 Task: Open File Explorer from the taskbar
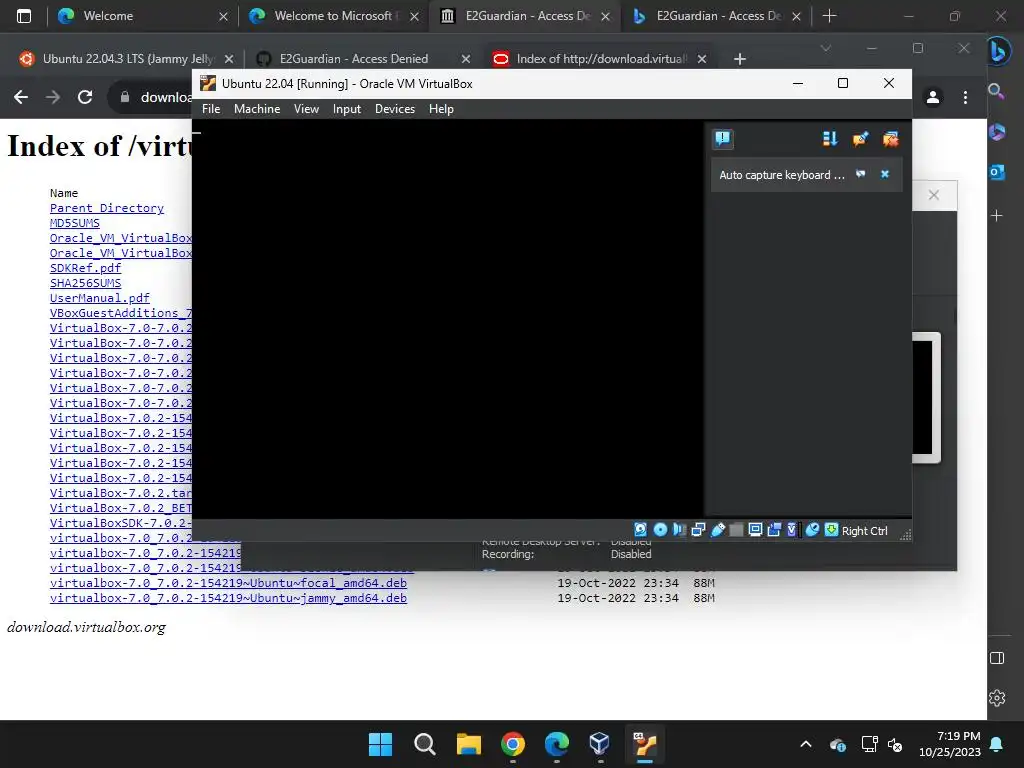point(468,744)
